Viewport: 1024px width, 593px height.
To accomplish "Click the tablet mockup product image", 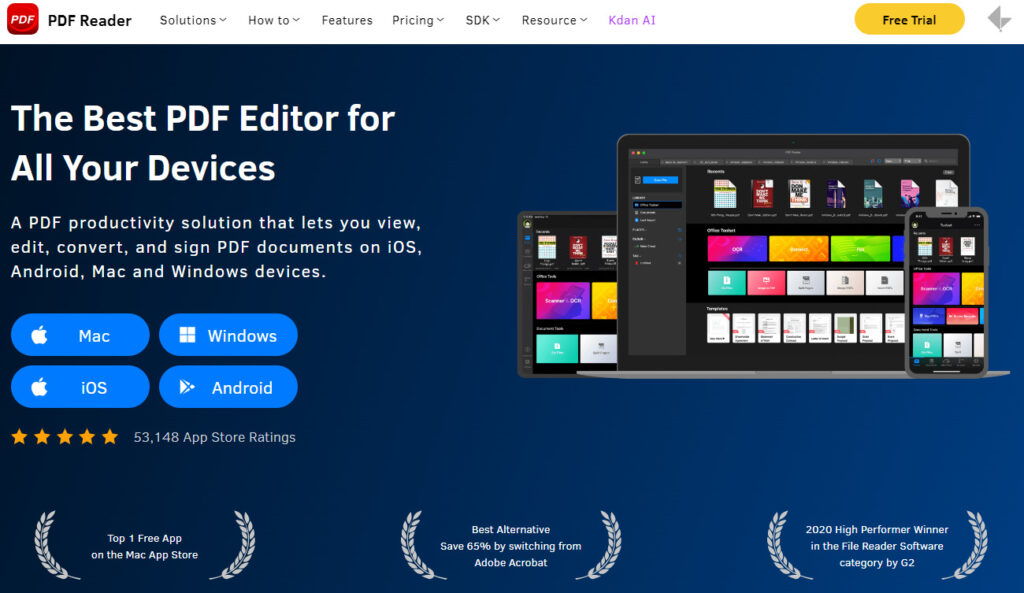I will point(567,294).
